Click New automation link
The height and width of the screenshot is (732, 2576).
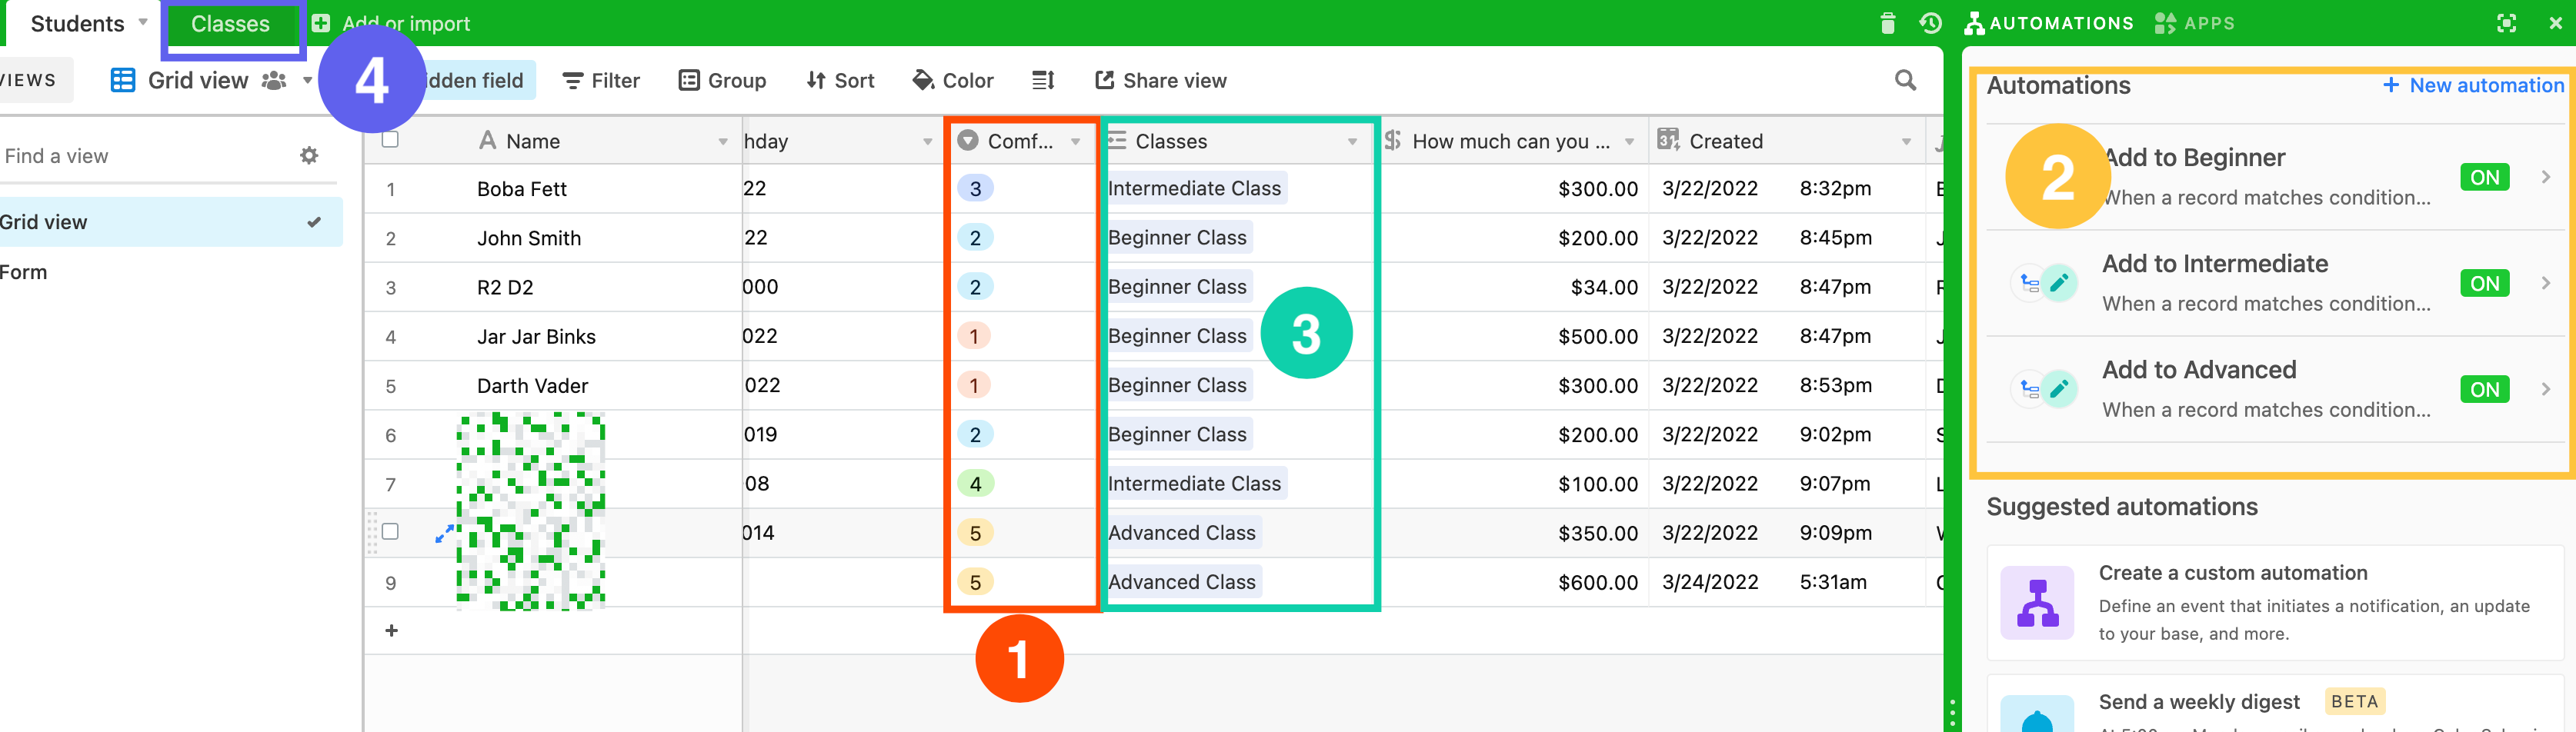click(2473, 85)
